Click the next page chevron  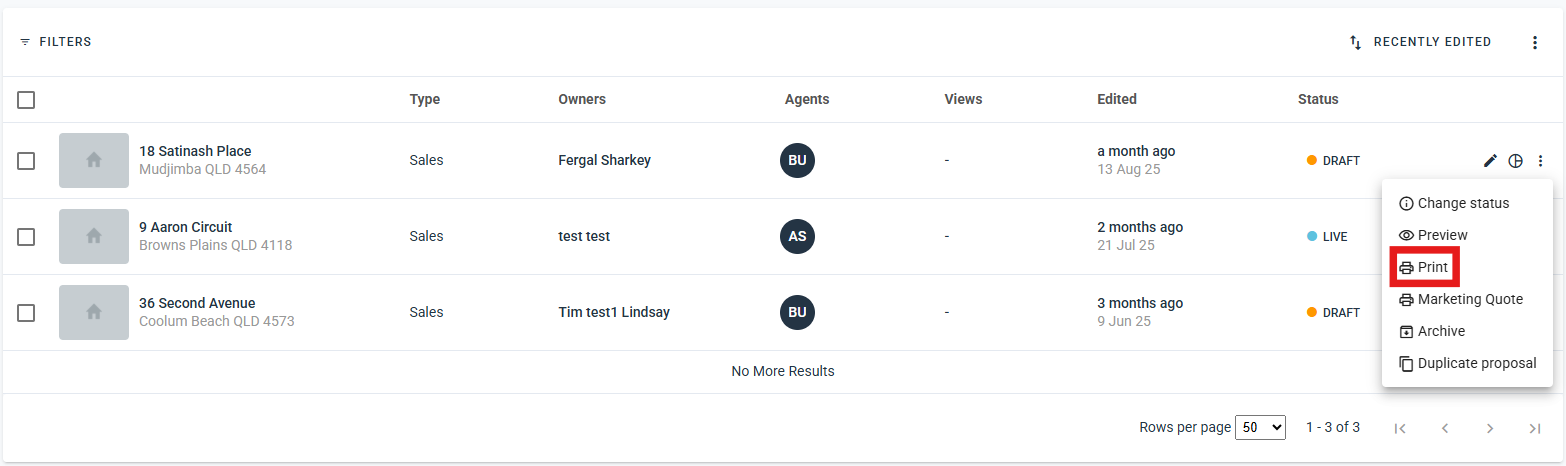1490,428
